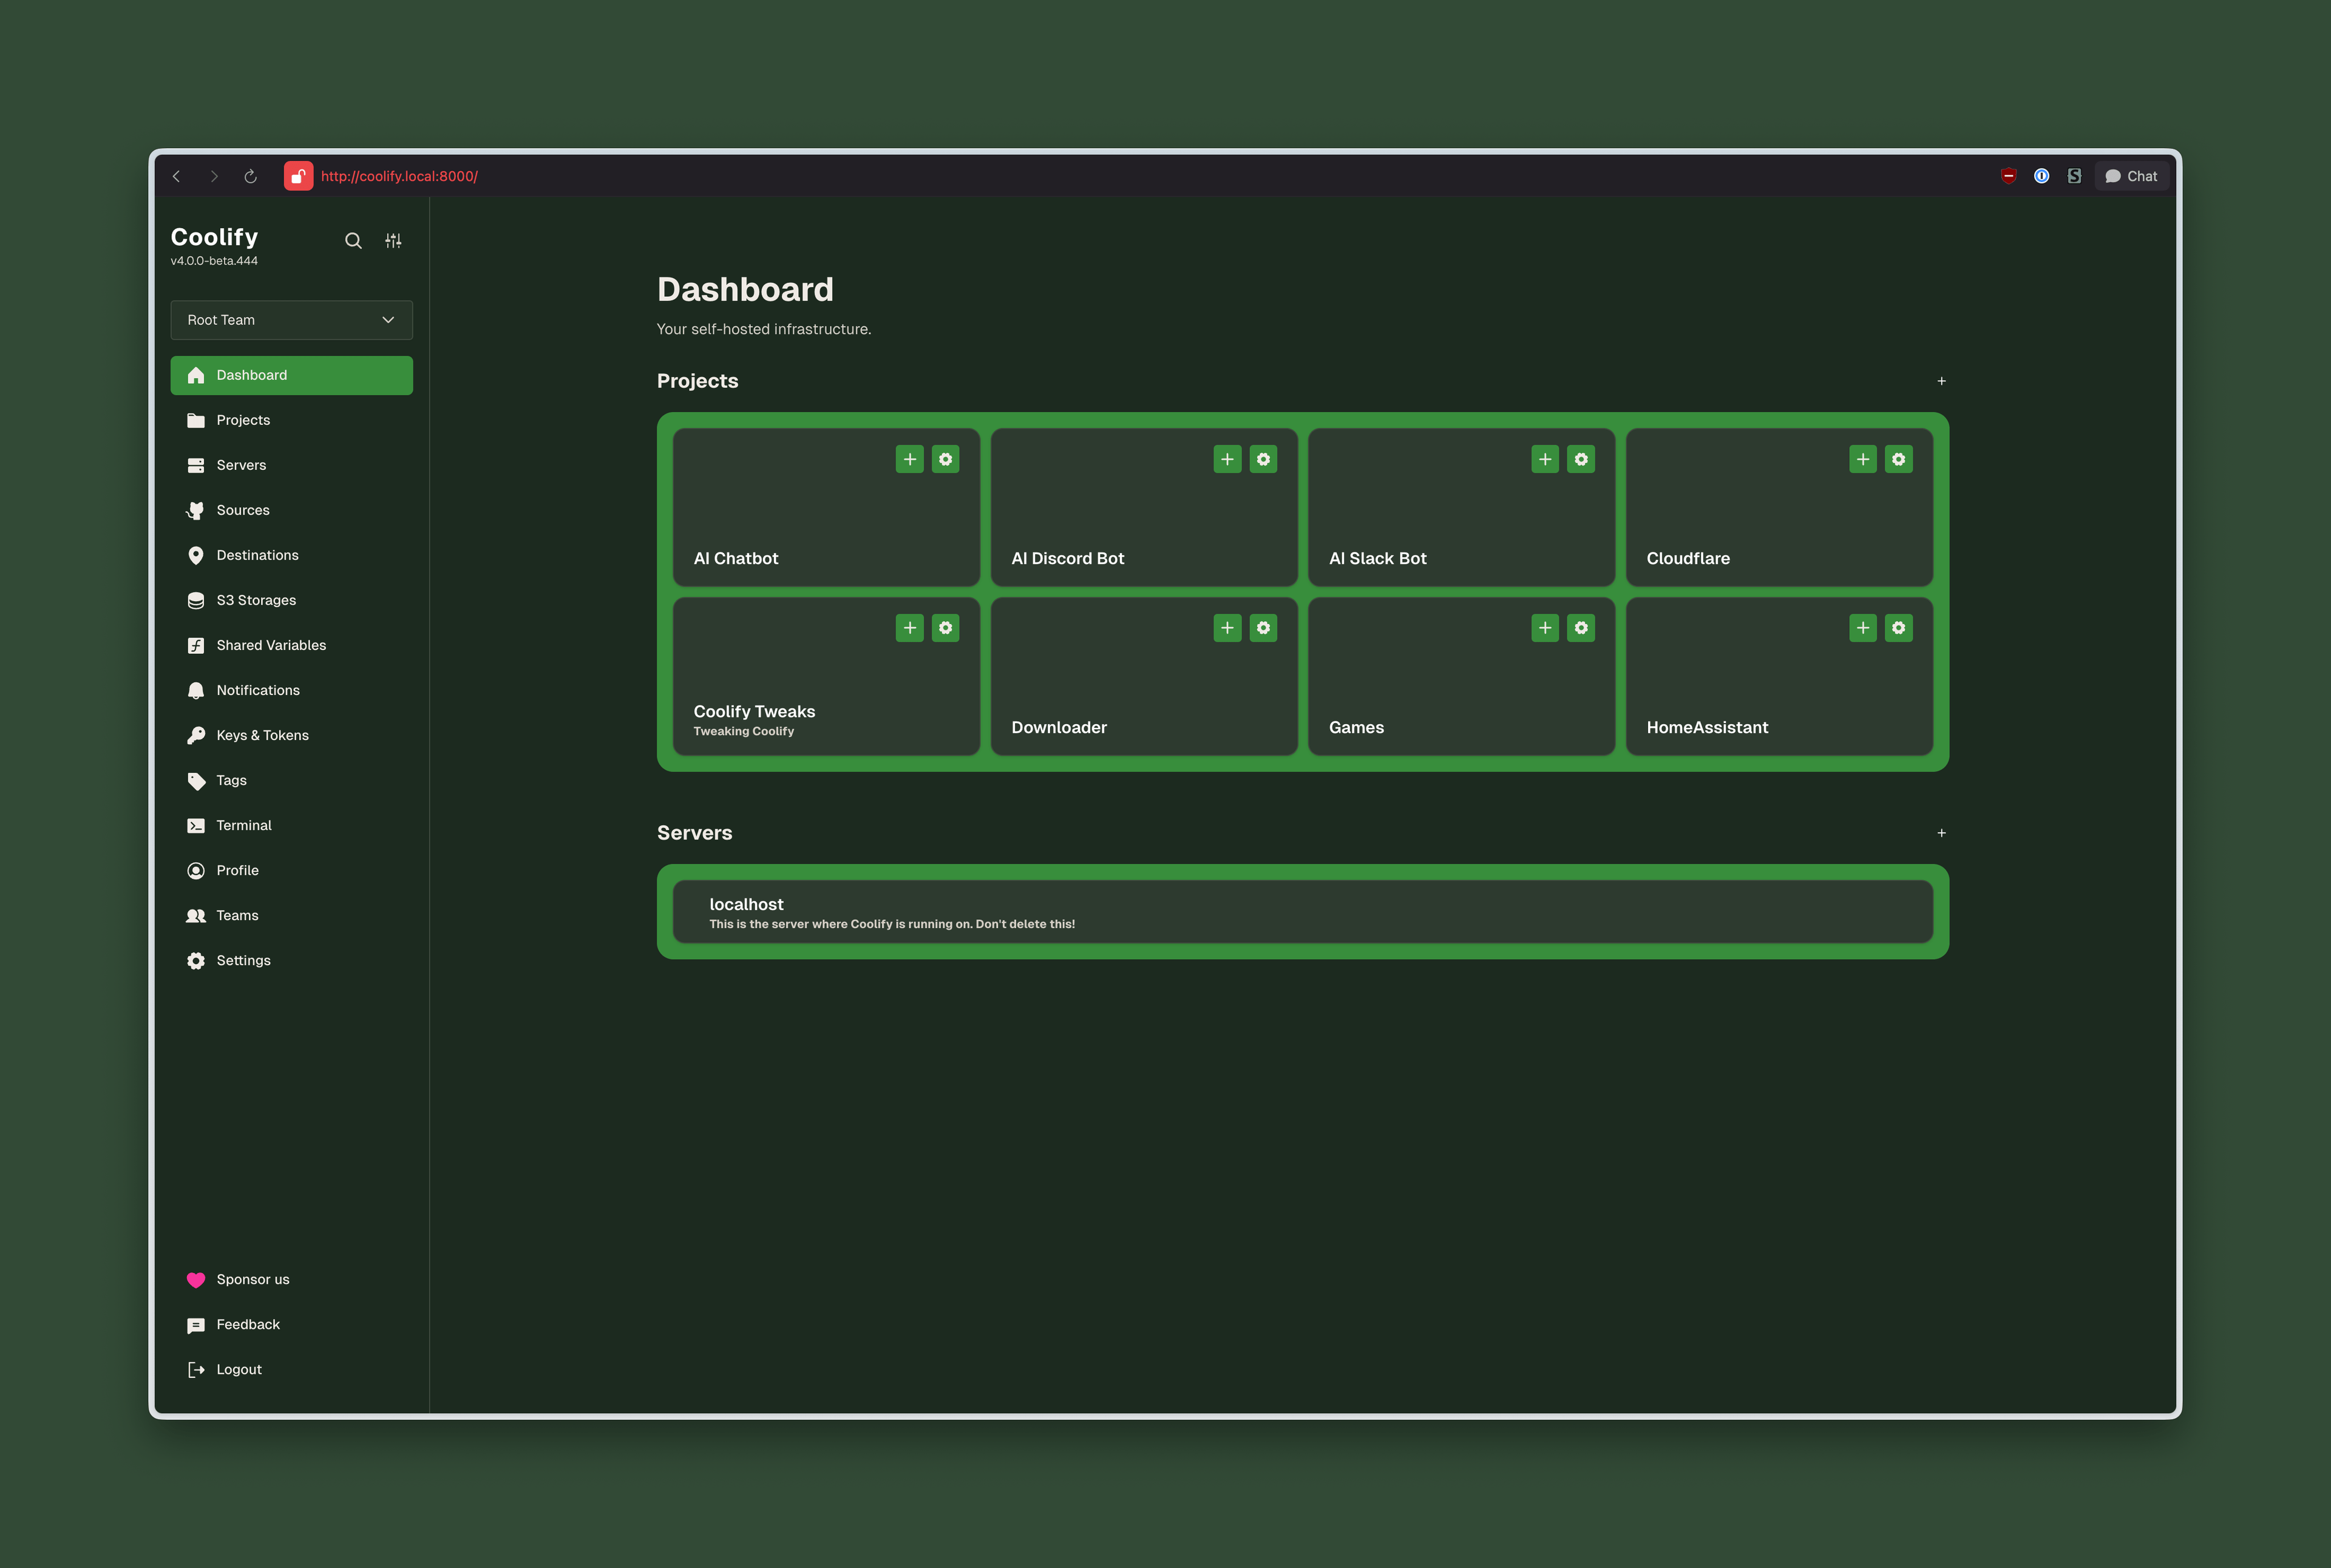Click the coolify.local address bar
Viewport: 2331px width, 1568px height.
[x=399, y=176]
